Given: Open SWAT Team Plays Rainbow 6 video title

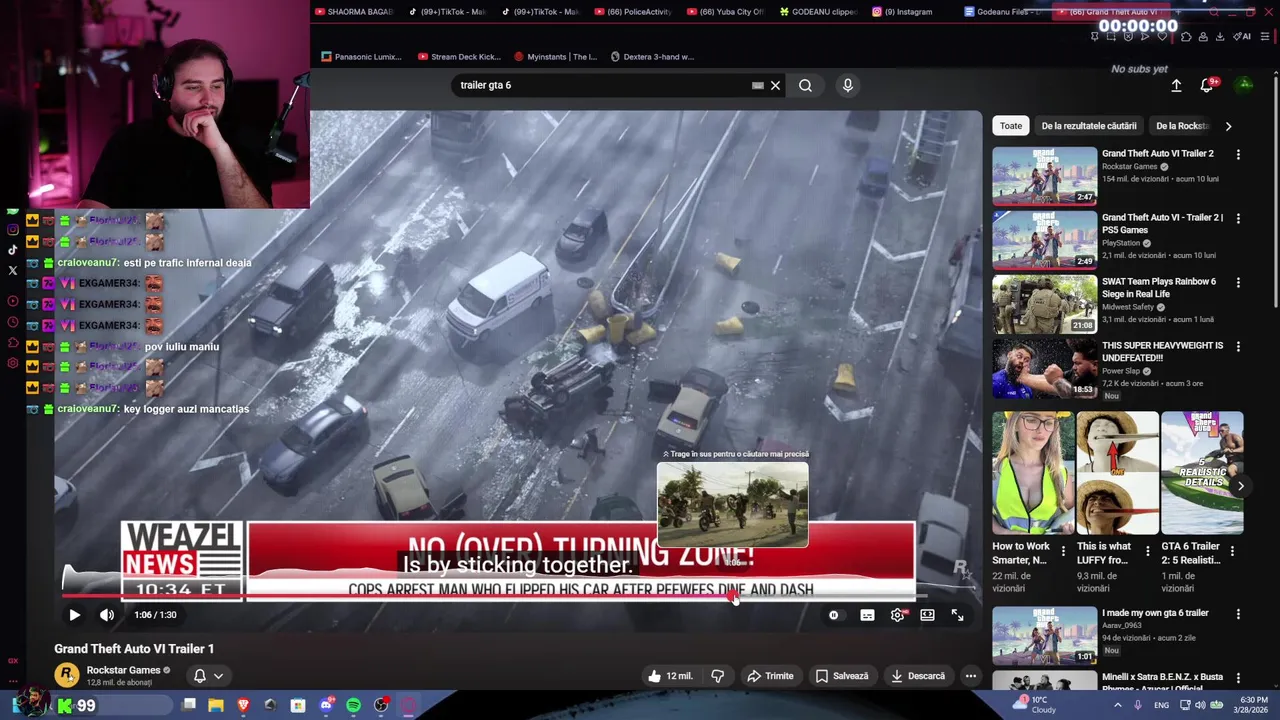Looking at the screenshot, I should pos(1159,288).
